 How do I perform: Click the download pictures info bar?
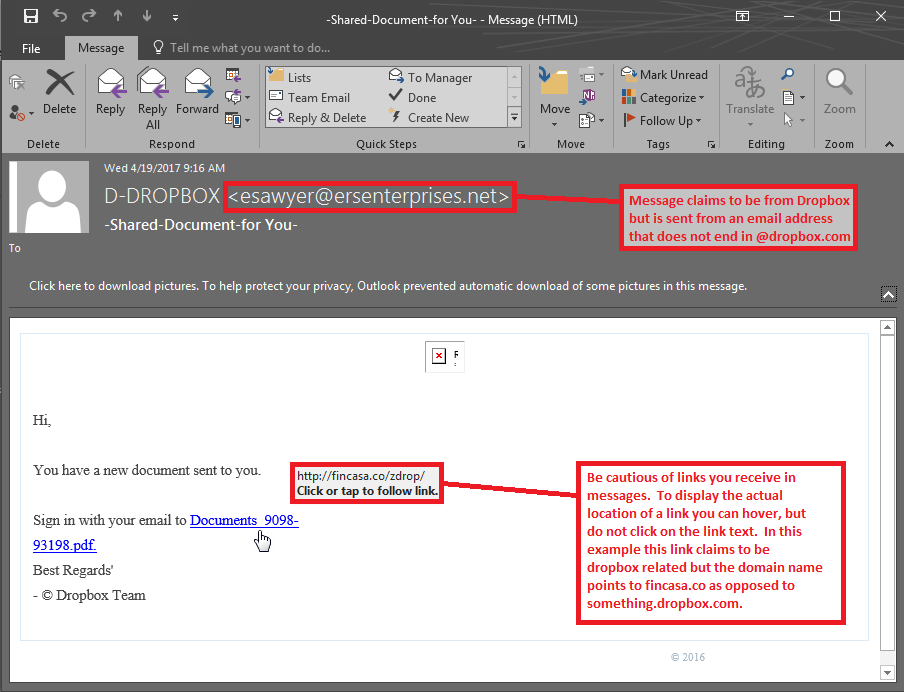click(x=388, y=286)
